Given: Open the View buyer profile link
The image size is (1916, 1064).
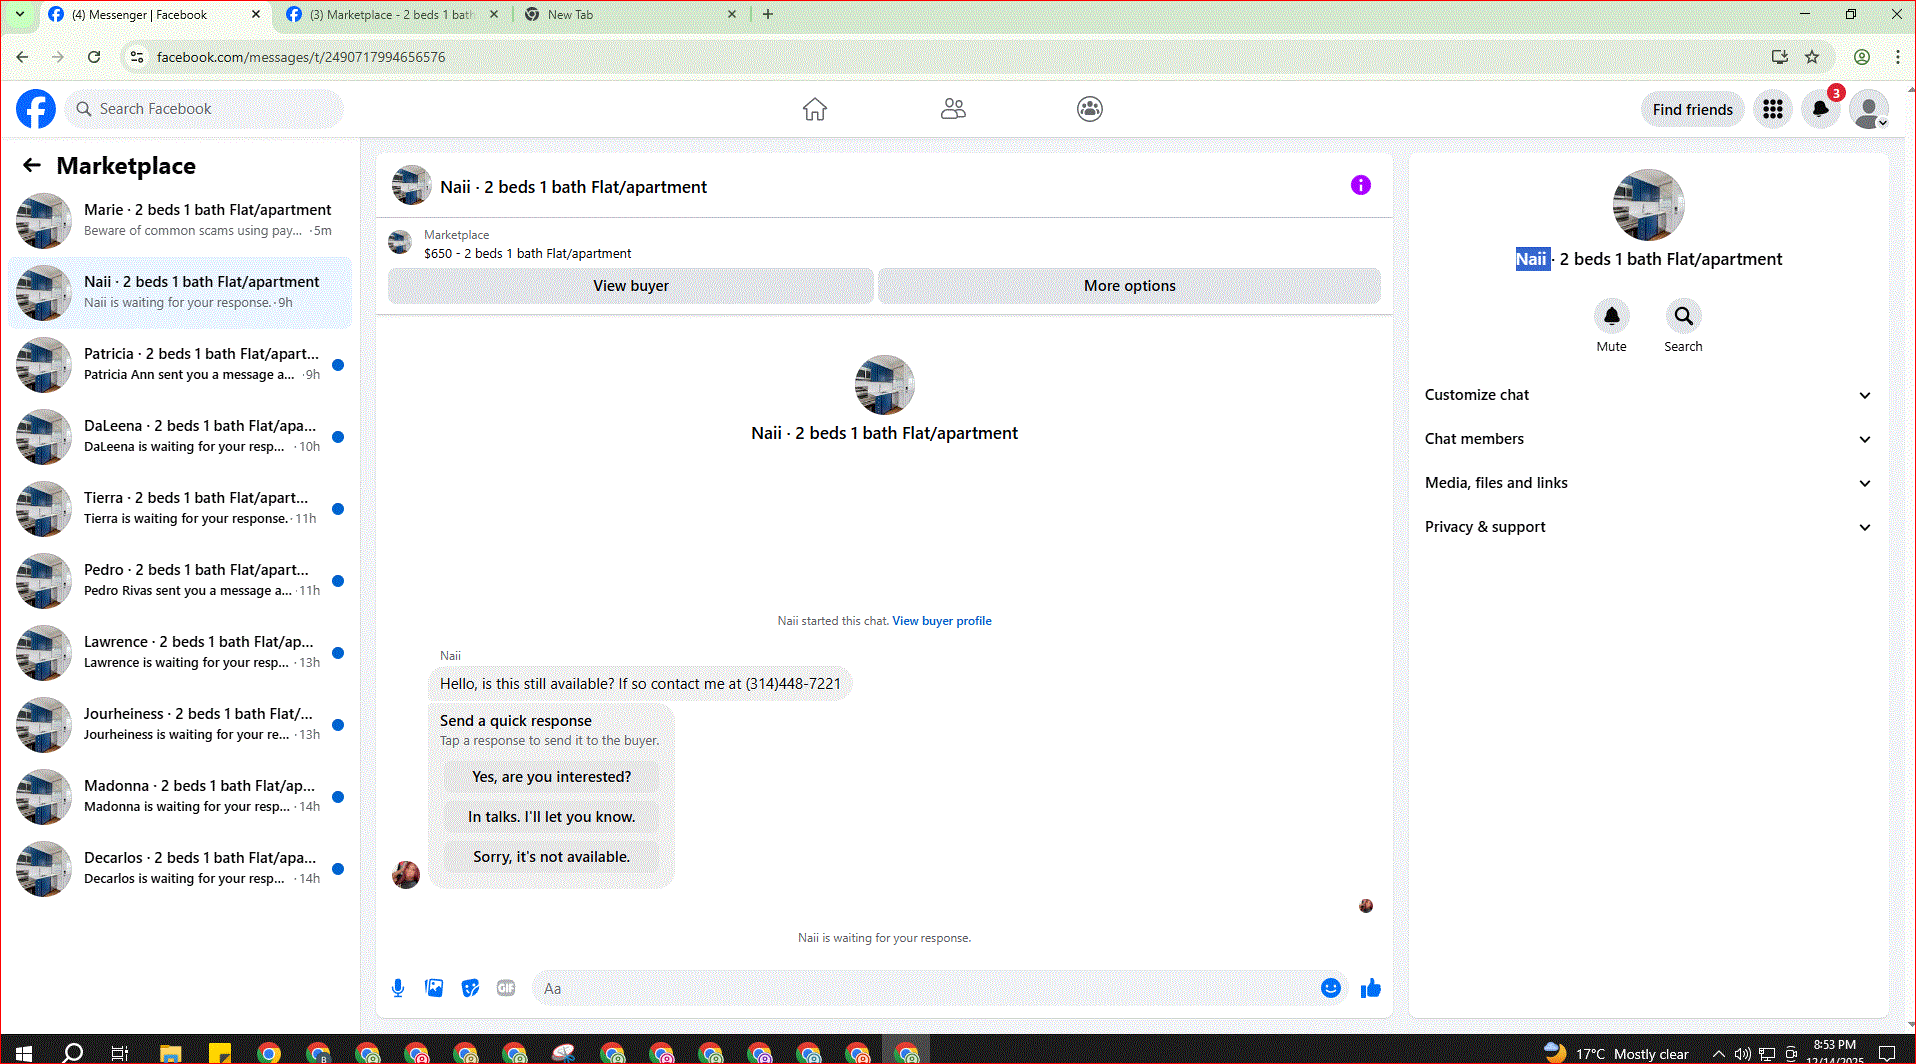Looking at the screenshot, I should pos(942,621).
